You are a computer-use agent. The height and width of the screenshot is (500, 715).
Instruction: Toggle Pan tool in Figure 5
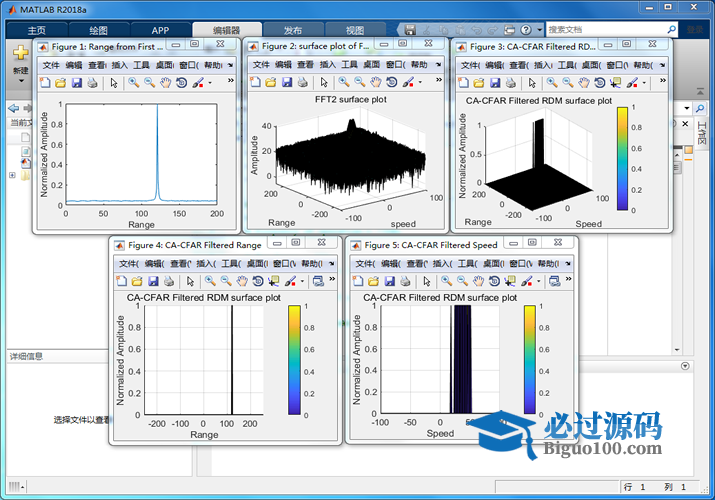click(478, 281)
